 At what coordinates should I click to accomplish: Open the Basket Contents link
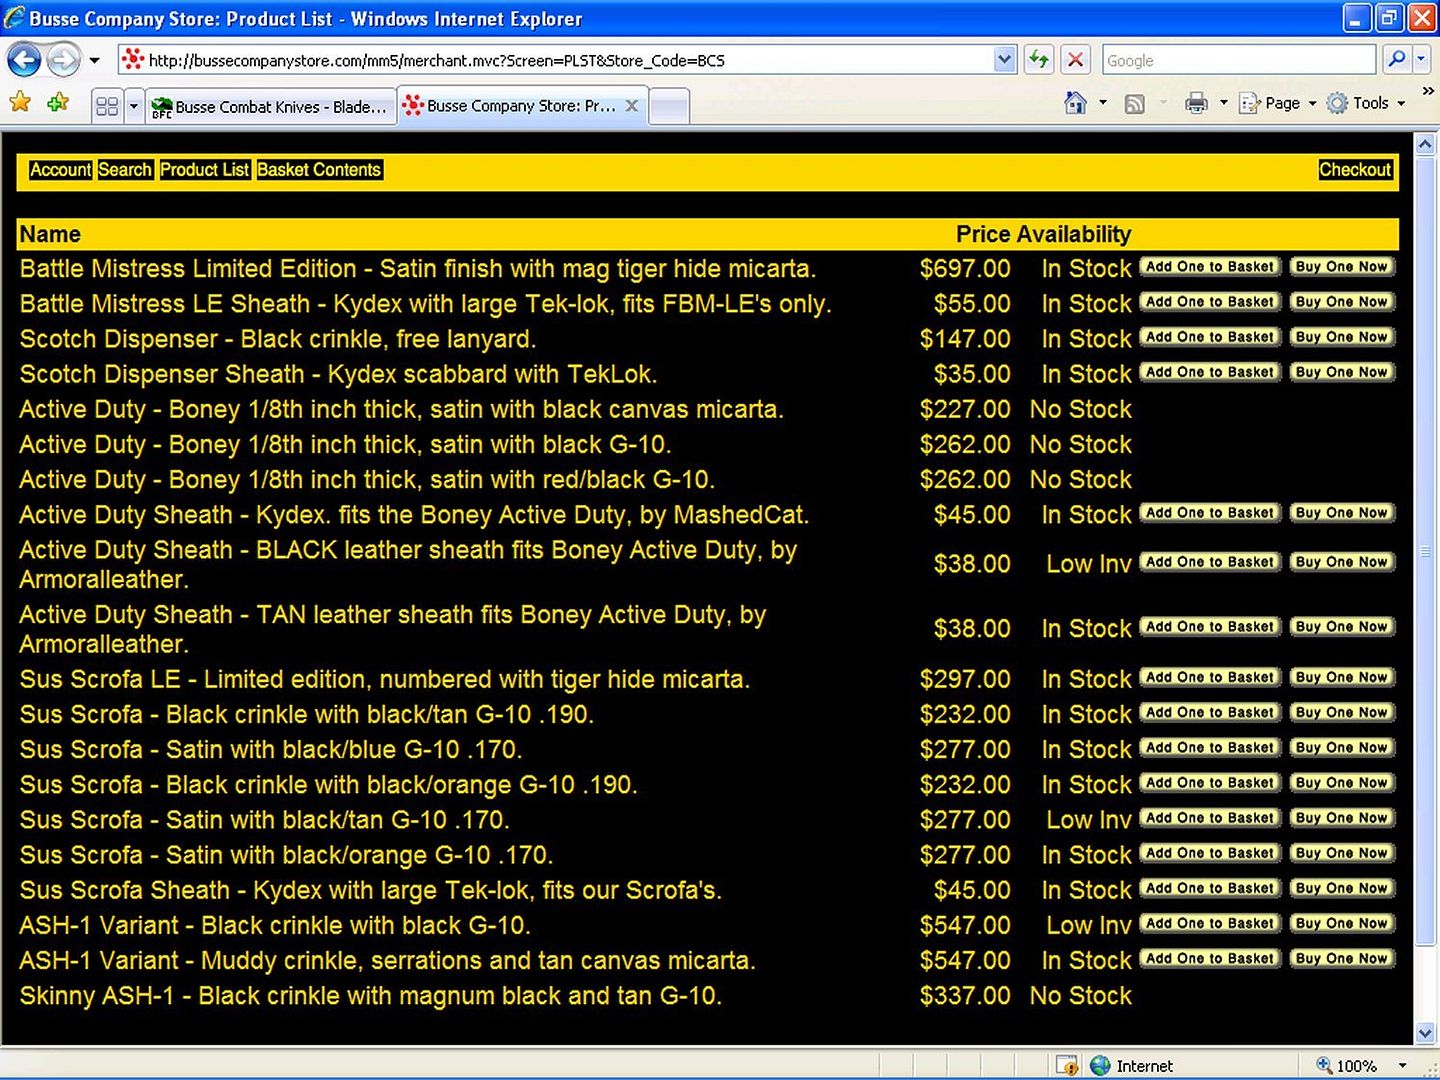(319, 170)
